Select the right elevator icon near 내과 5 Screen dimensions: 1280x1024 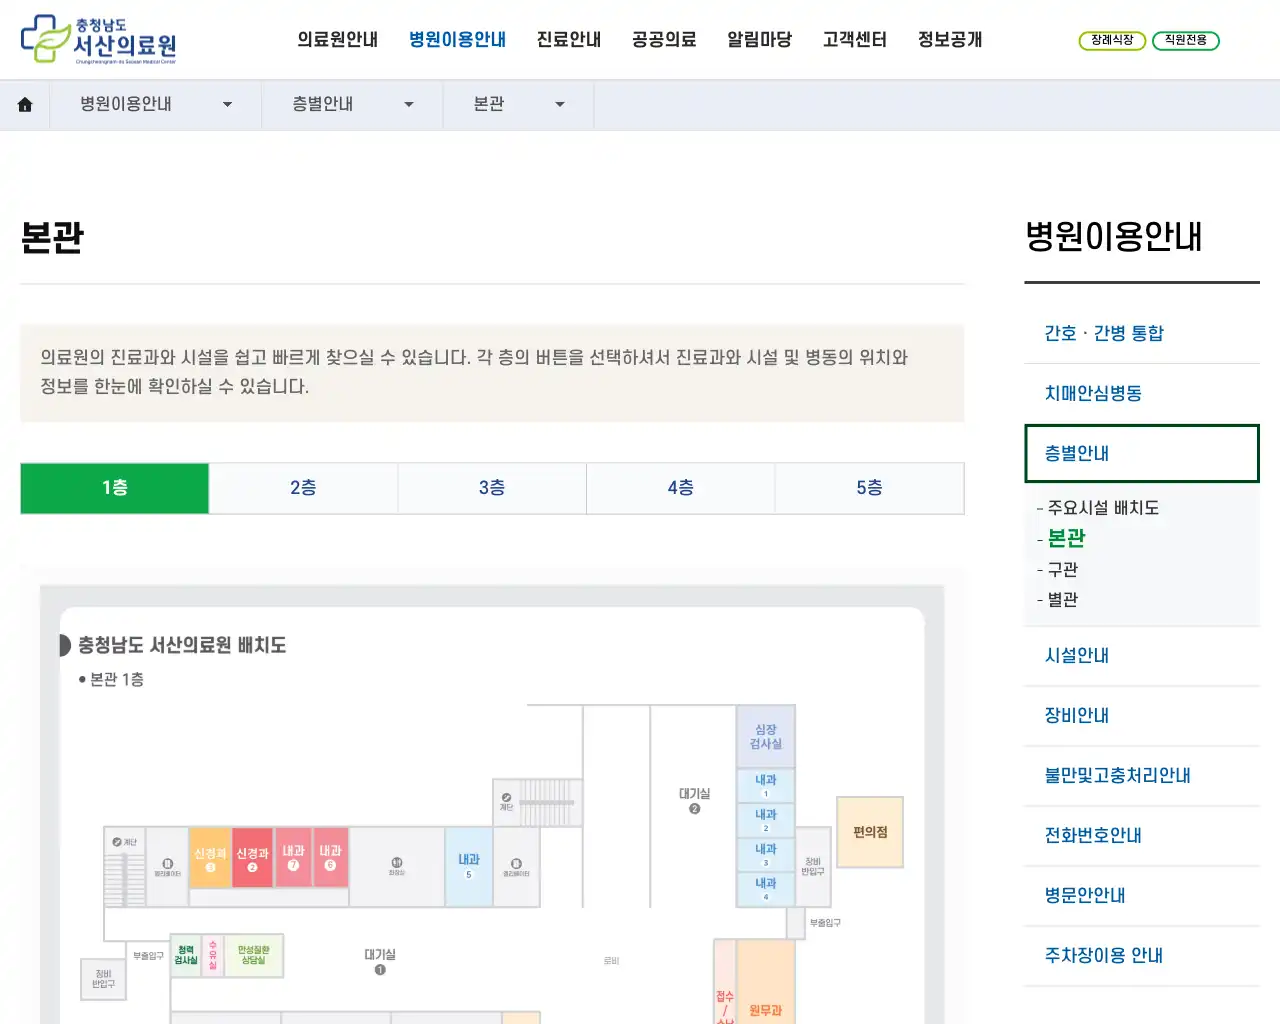pos(517,862)
